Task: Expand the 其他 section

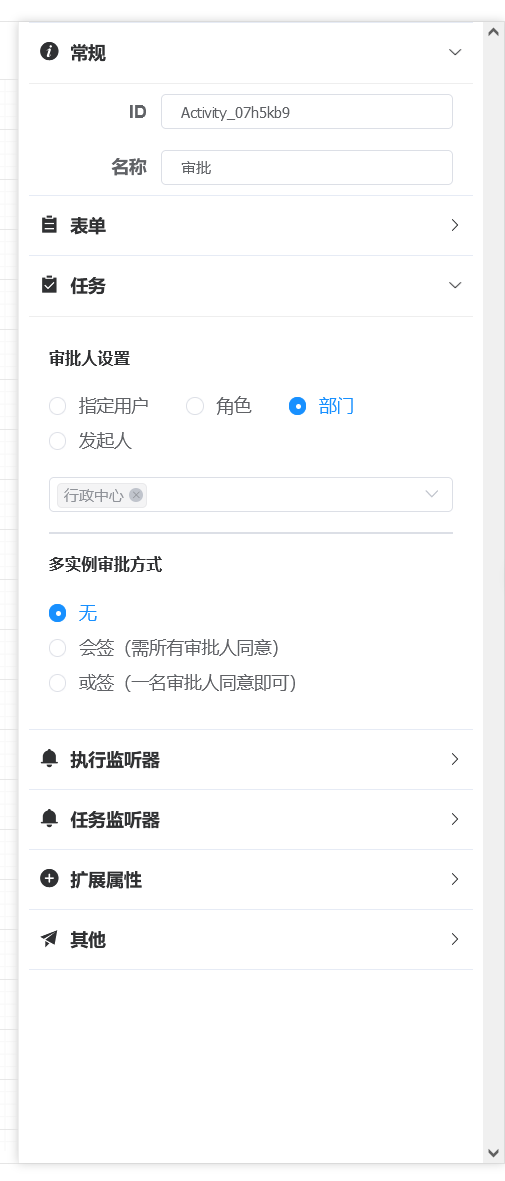Action: tap(251, 939)
